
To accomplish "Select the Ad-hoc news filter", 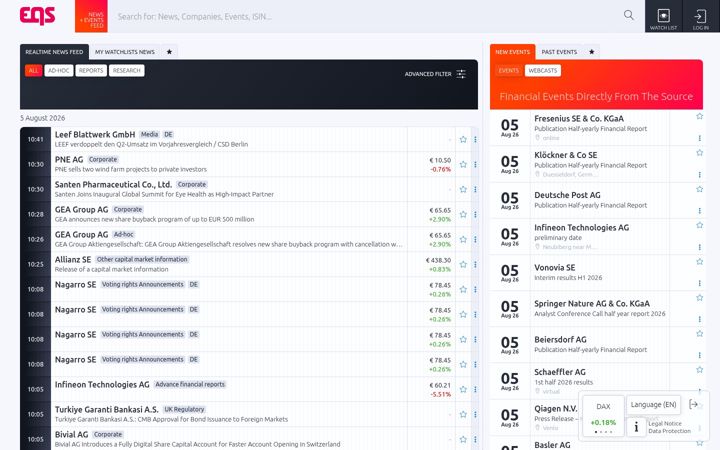I will (x=59, y=71).
